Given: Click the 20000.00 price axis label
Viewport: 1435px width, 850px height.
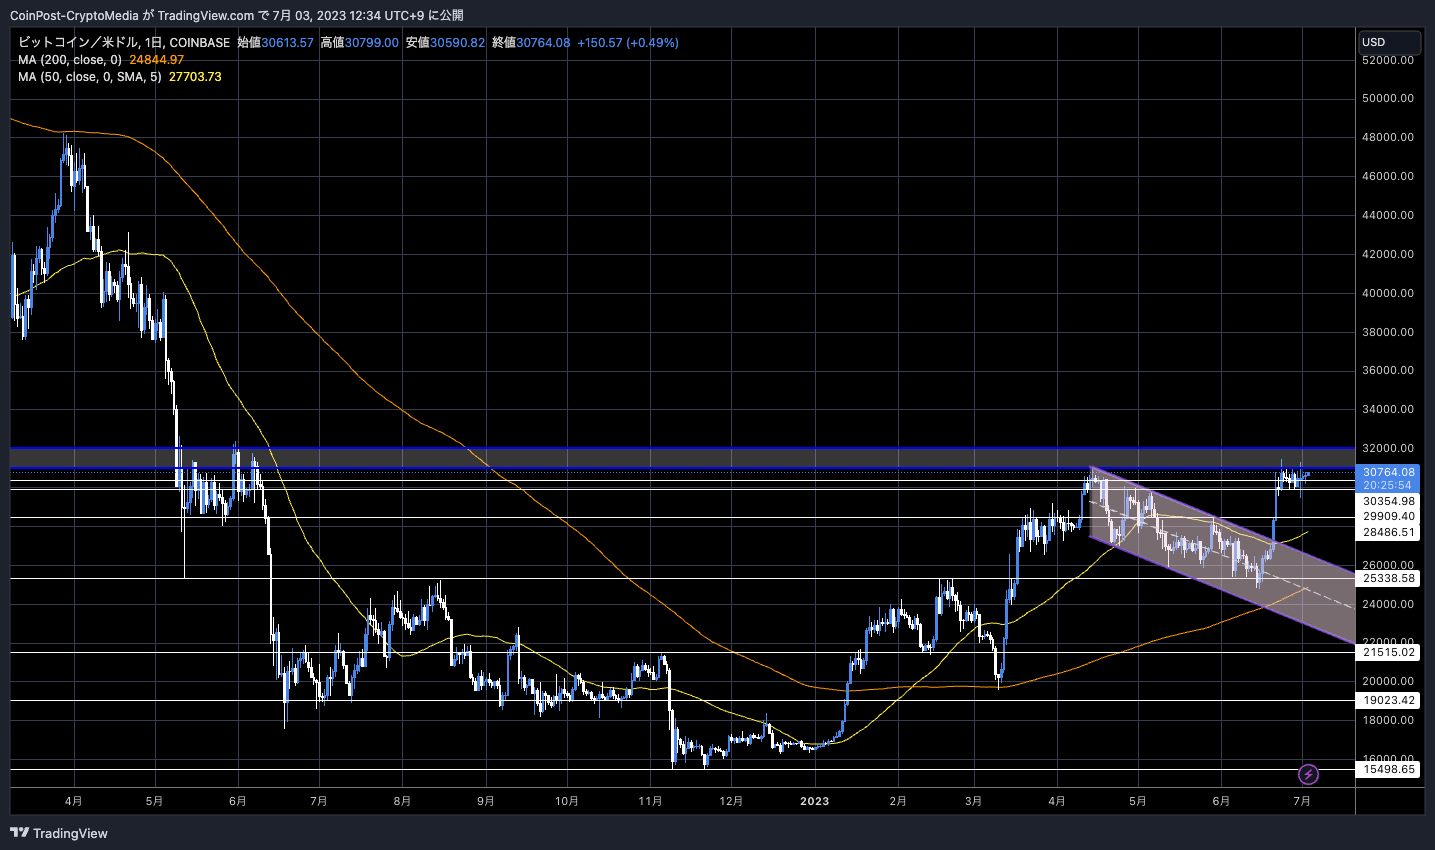Looking at the screenshot, I should click(x=1388, y=681).
